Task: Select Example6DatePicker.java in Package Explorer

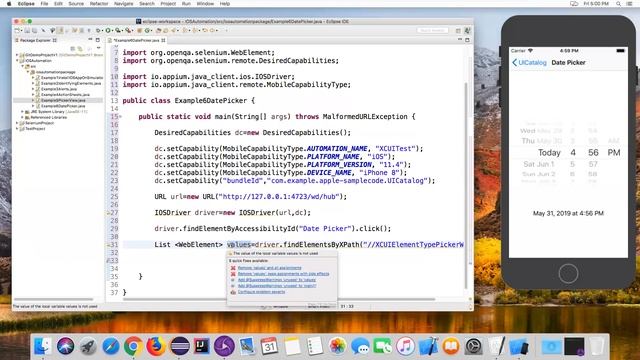Action: coord(63,106)
